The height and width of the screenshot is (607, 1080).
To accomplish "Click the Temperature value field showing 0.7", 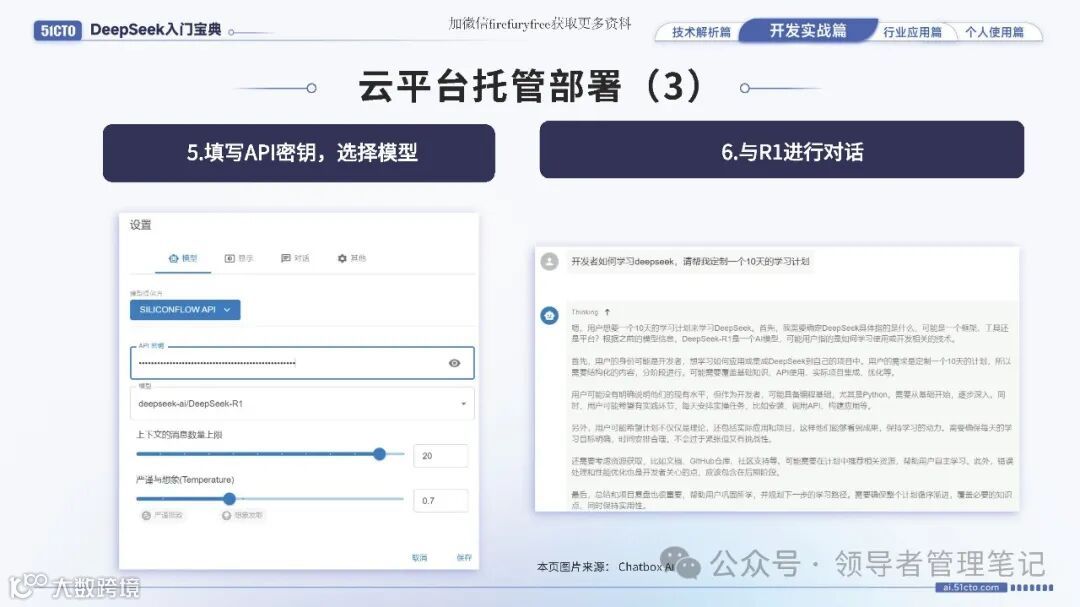I will [x=441, y=501].
